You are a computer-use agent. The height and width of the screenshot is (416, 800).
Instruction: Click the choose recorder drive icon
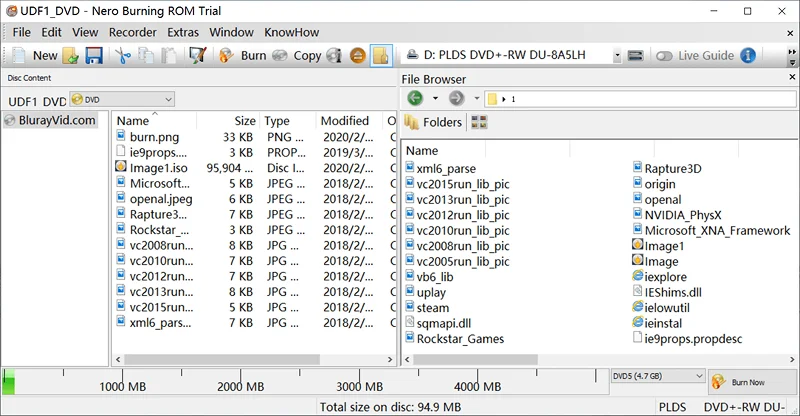point(635,56)
